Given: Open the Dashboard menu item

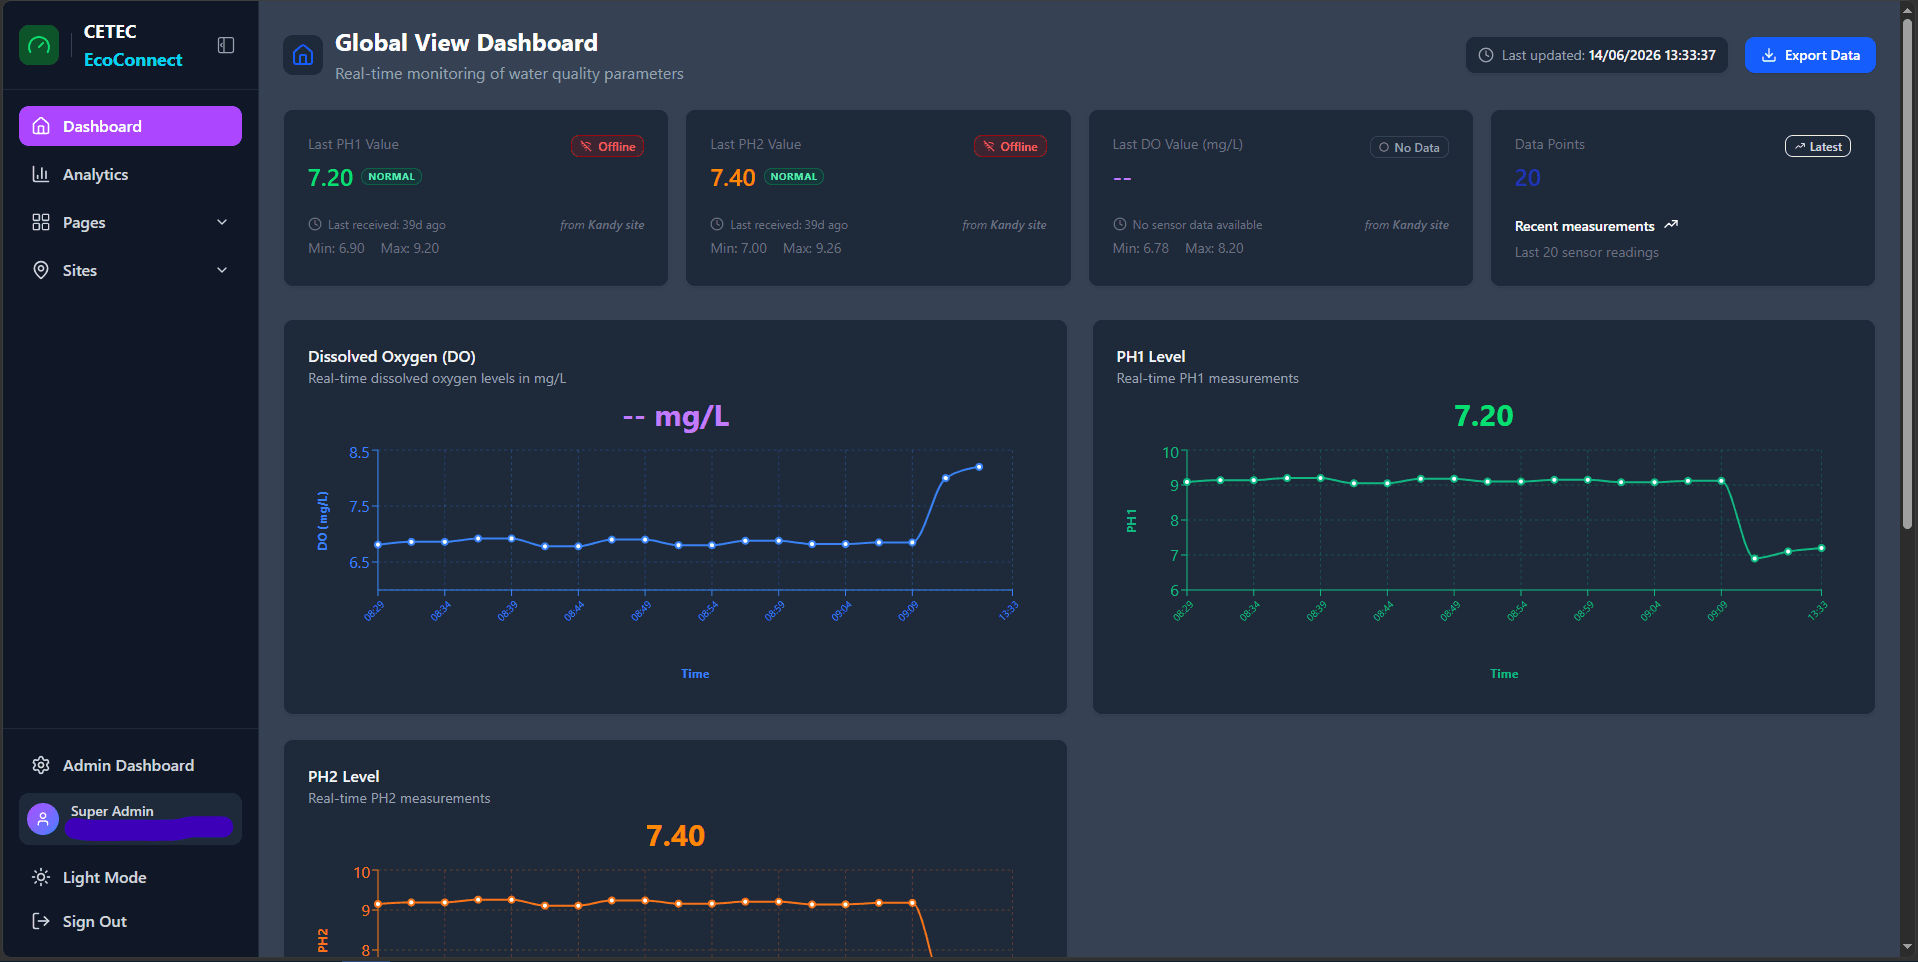Looking at the screenshot, I should [x=130, y=126].
